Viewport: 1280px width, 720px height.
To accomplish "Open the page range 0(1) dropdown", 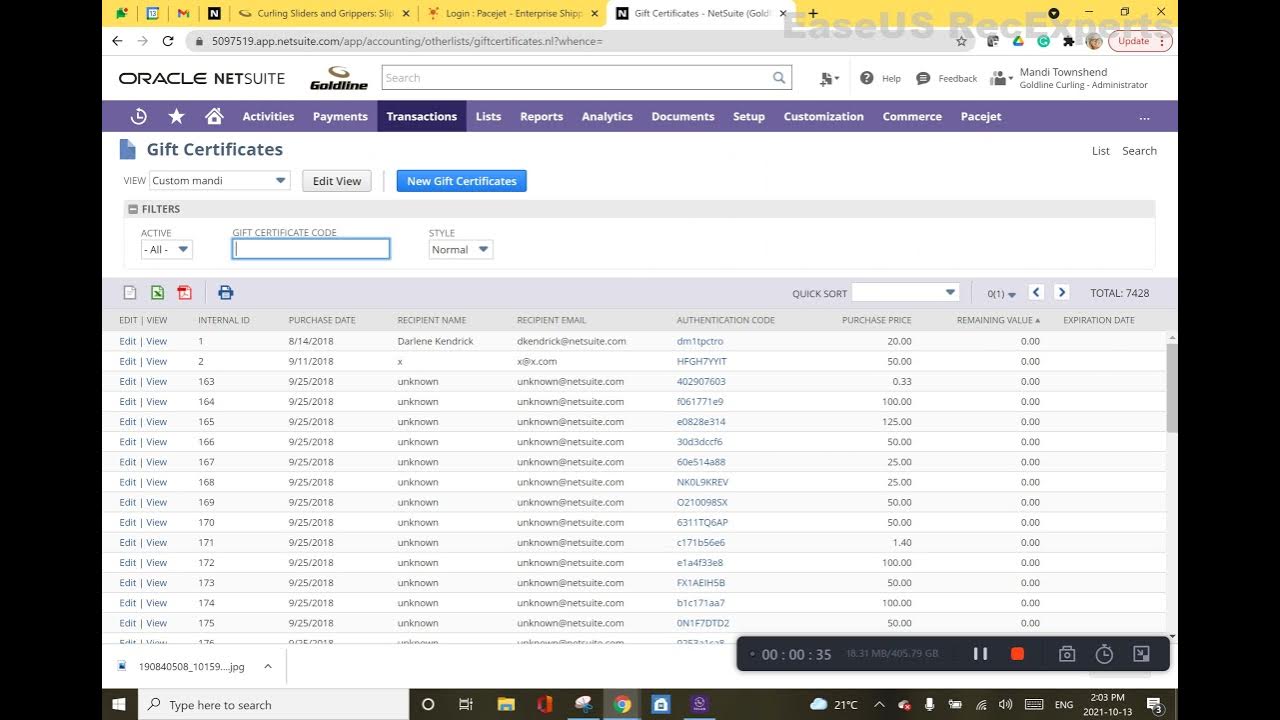I will click(x=1001, y=294).
